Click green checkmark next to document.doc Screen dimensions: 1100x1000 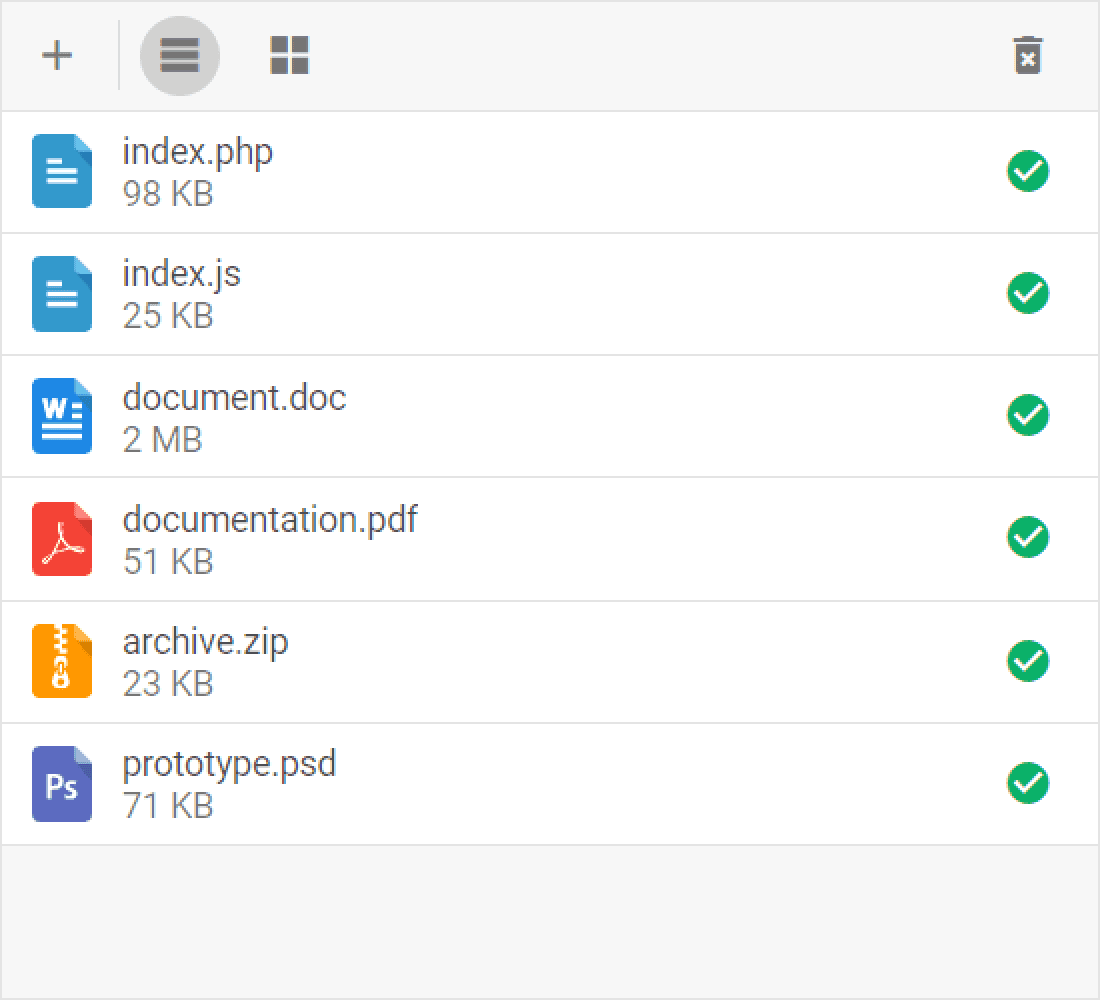coord(1028,415)
